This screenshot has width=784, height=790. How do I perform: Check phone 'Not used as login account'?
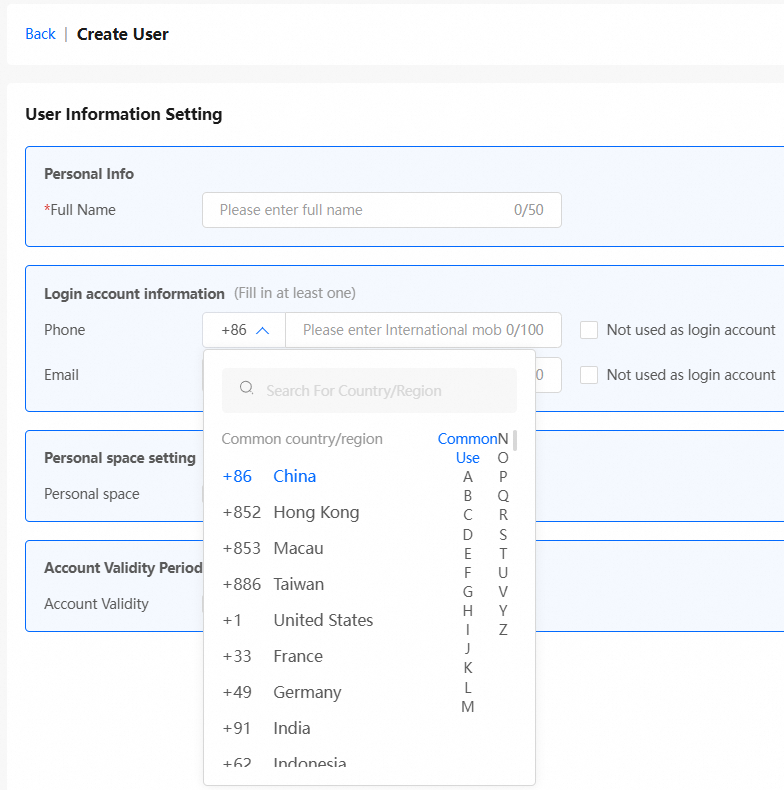(x=589, y=330)
